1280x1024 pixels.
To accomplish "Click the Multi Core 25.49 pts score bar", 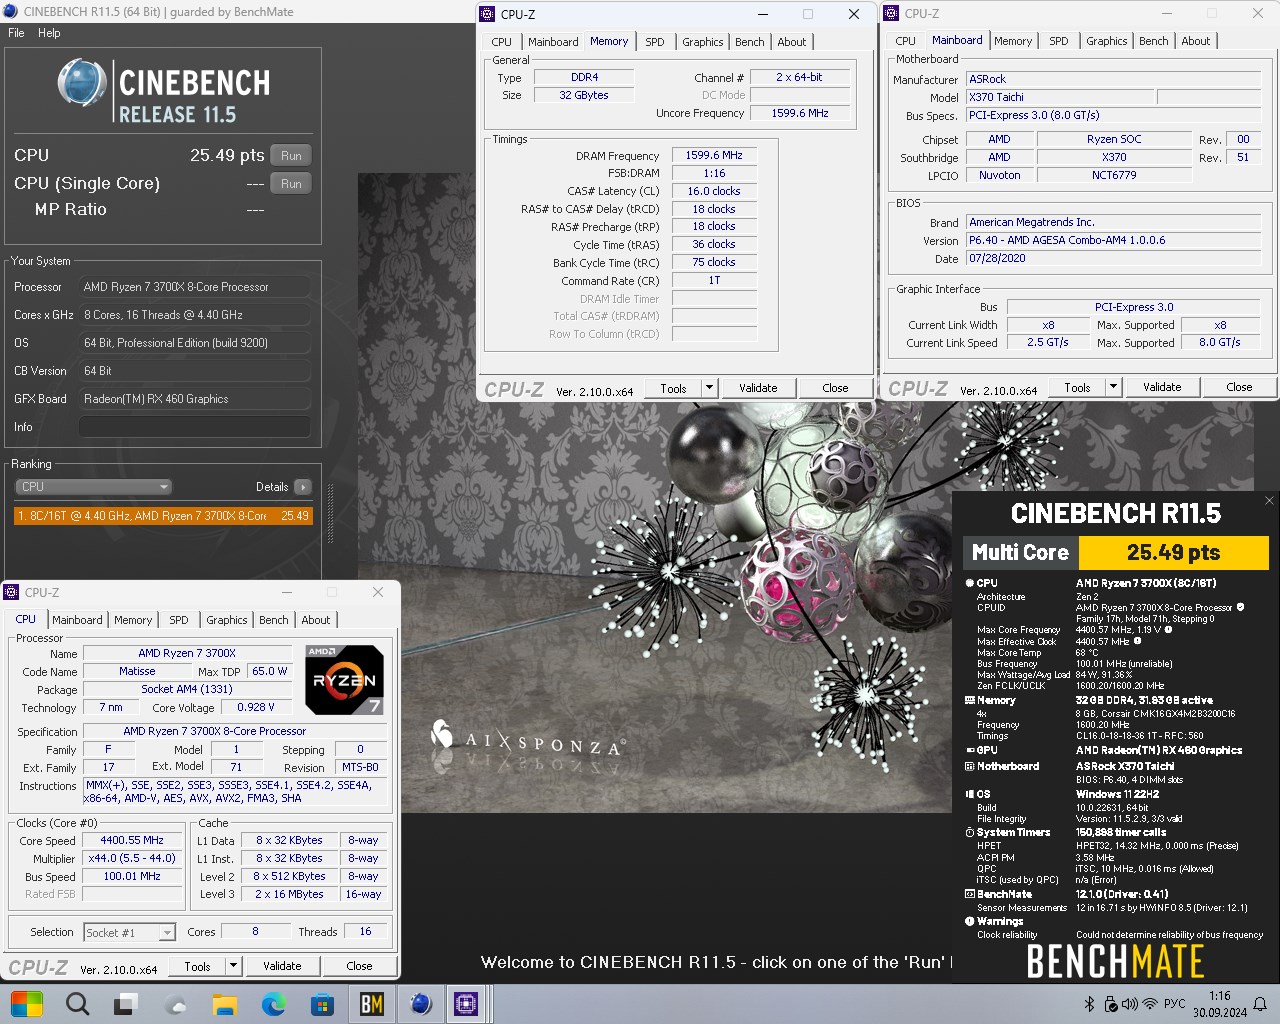I will point(1116,552).
